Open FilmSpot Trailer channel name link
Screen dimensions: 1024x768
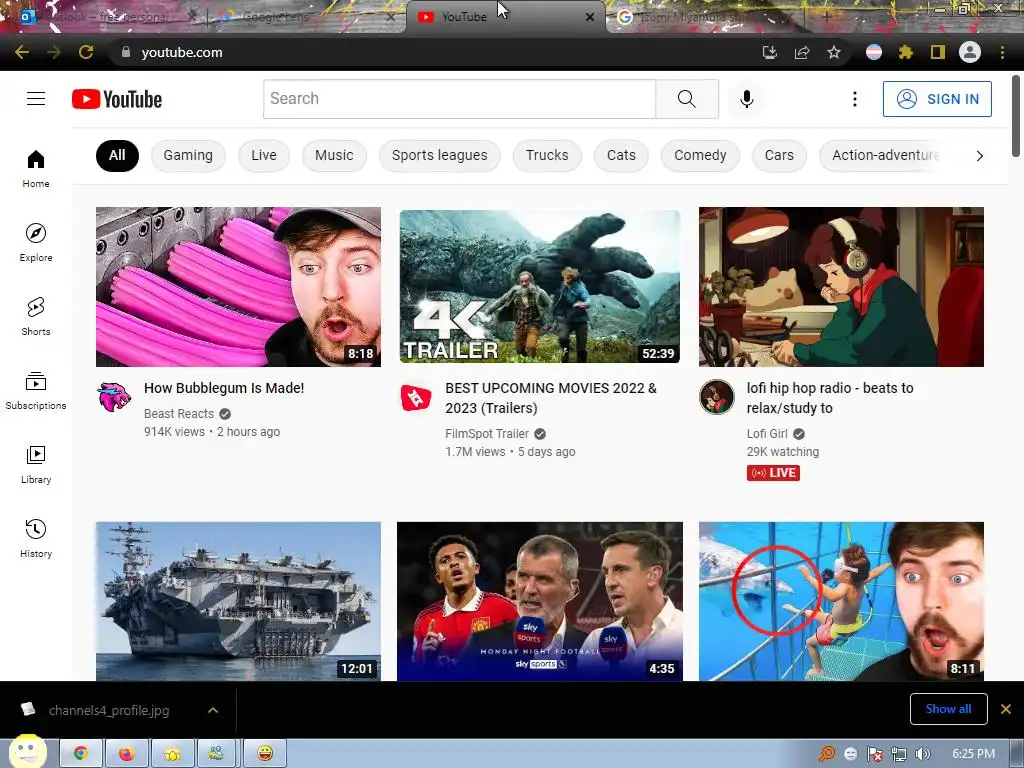click(x=487, y=434)
